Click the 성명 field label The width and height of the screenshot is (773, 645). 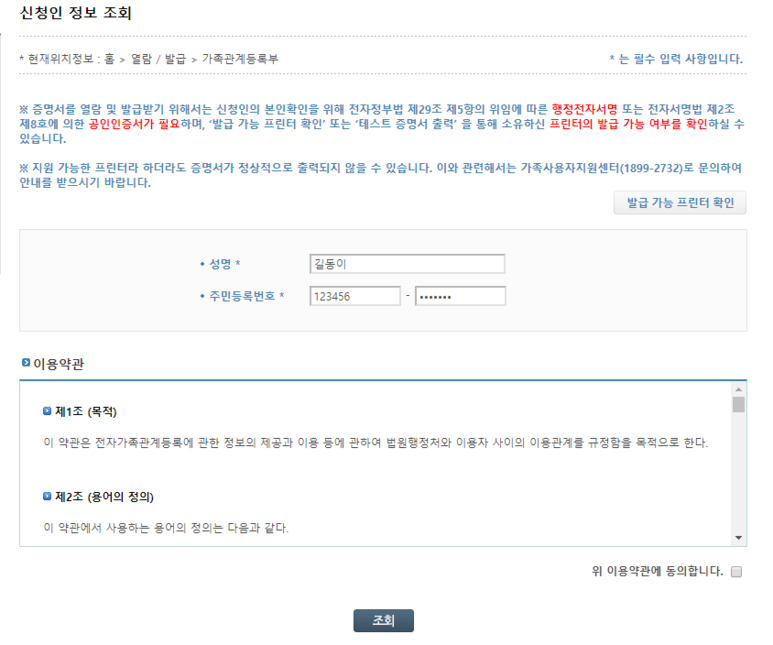click(x=220, y=264)
